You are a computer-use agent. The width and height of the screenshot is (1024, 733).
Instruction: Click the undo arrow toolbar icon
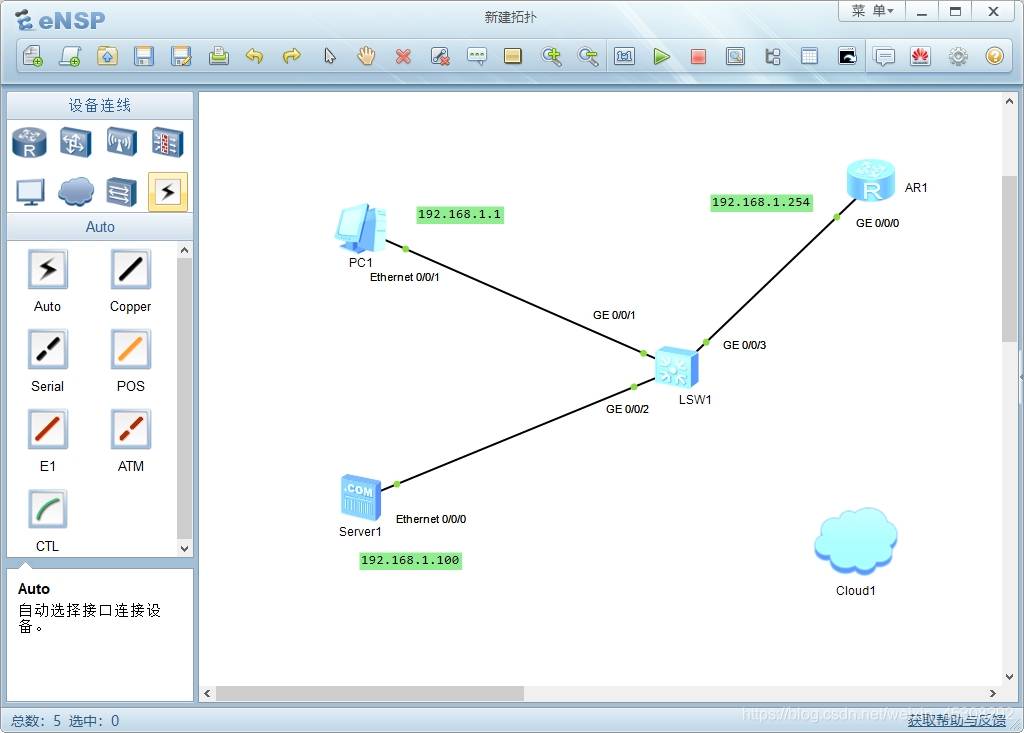(x=255, y=57)
